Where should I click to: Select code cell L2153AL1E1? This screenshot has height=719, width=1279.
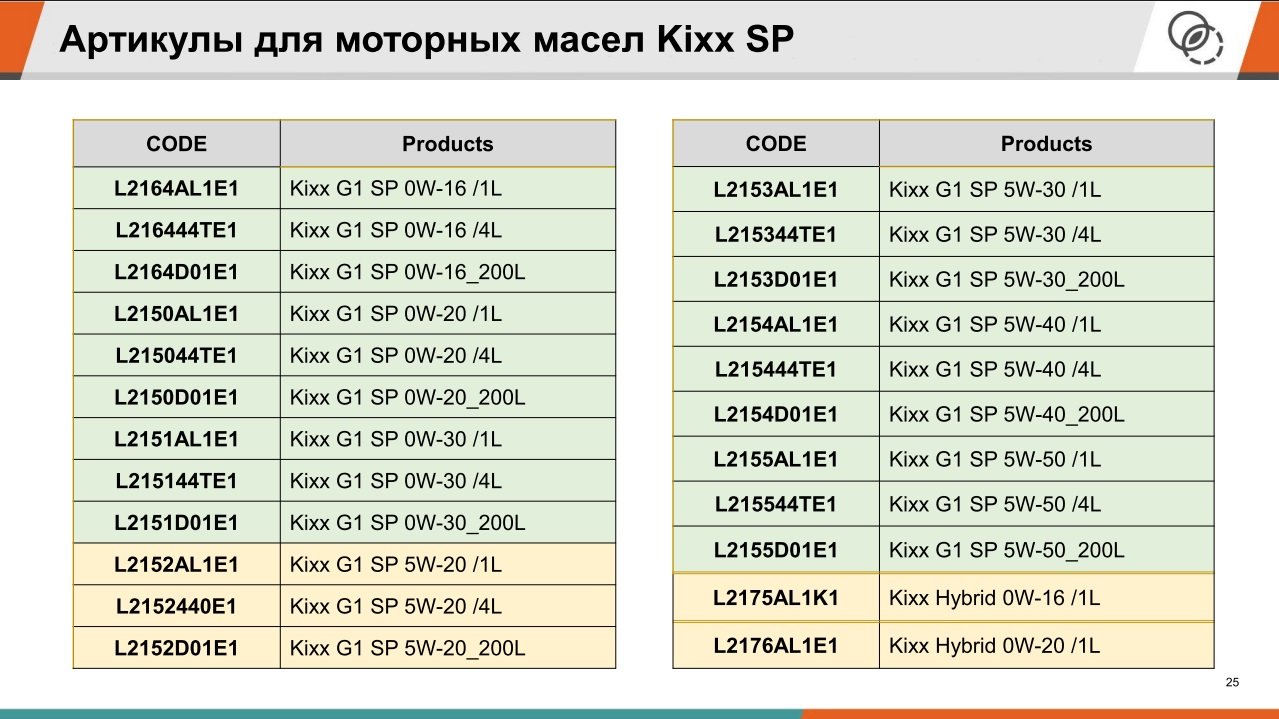coord(776,189)
